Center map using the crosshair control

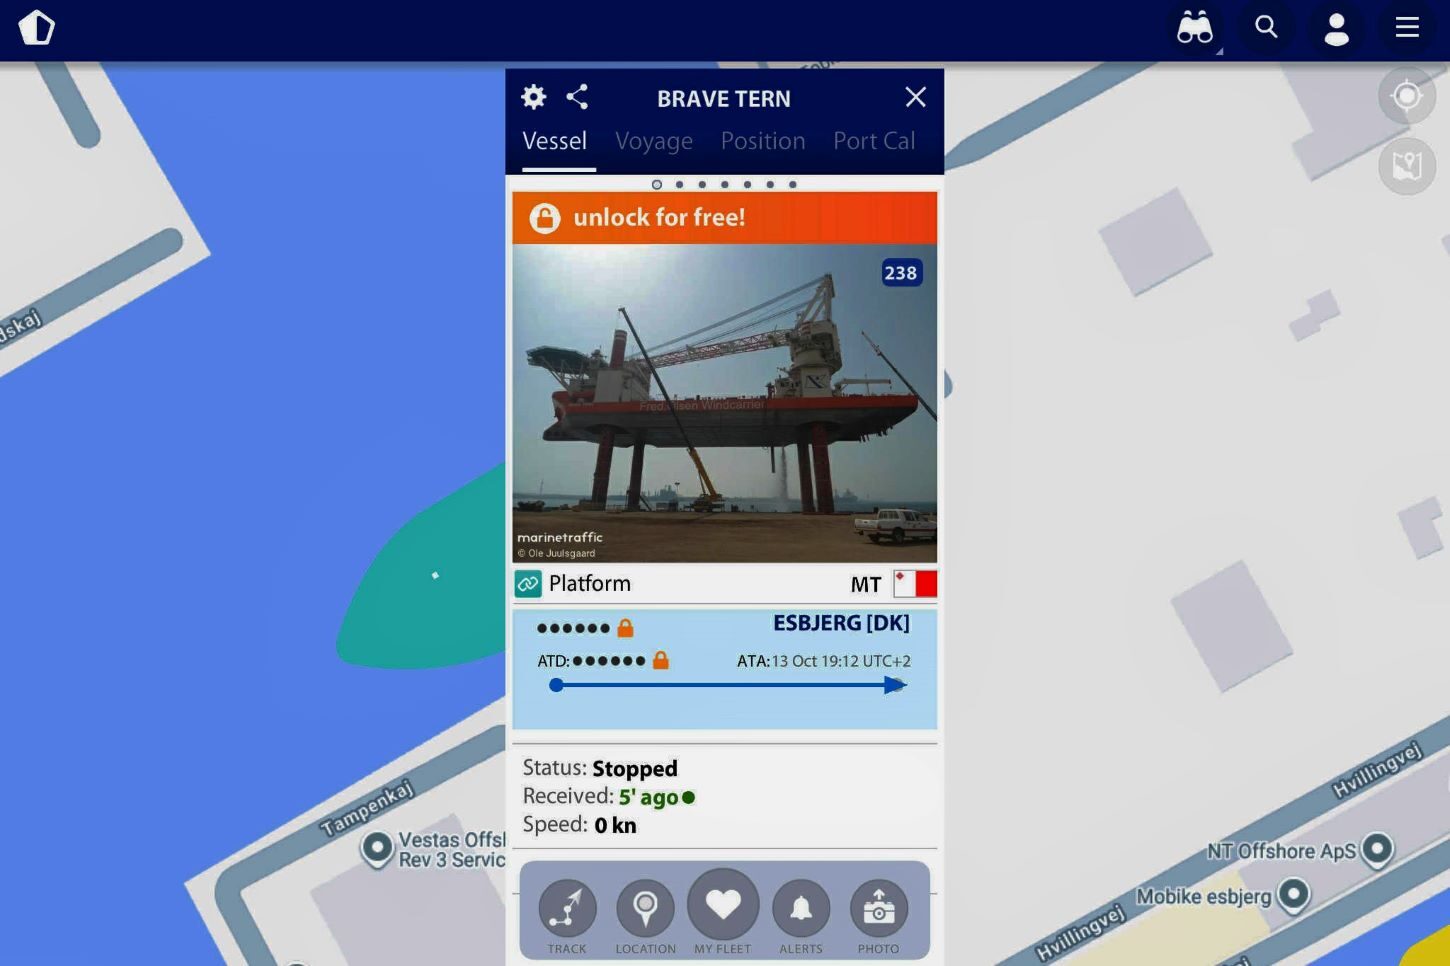[1407, 96]
